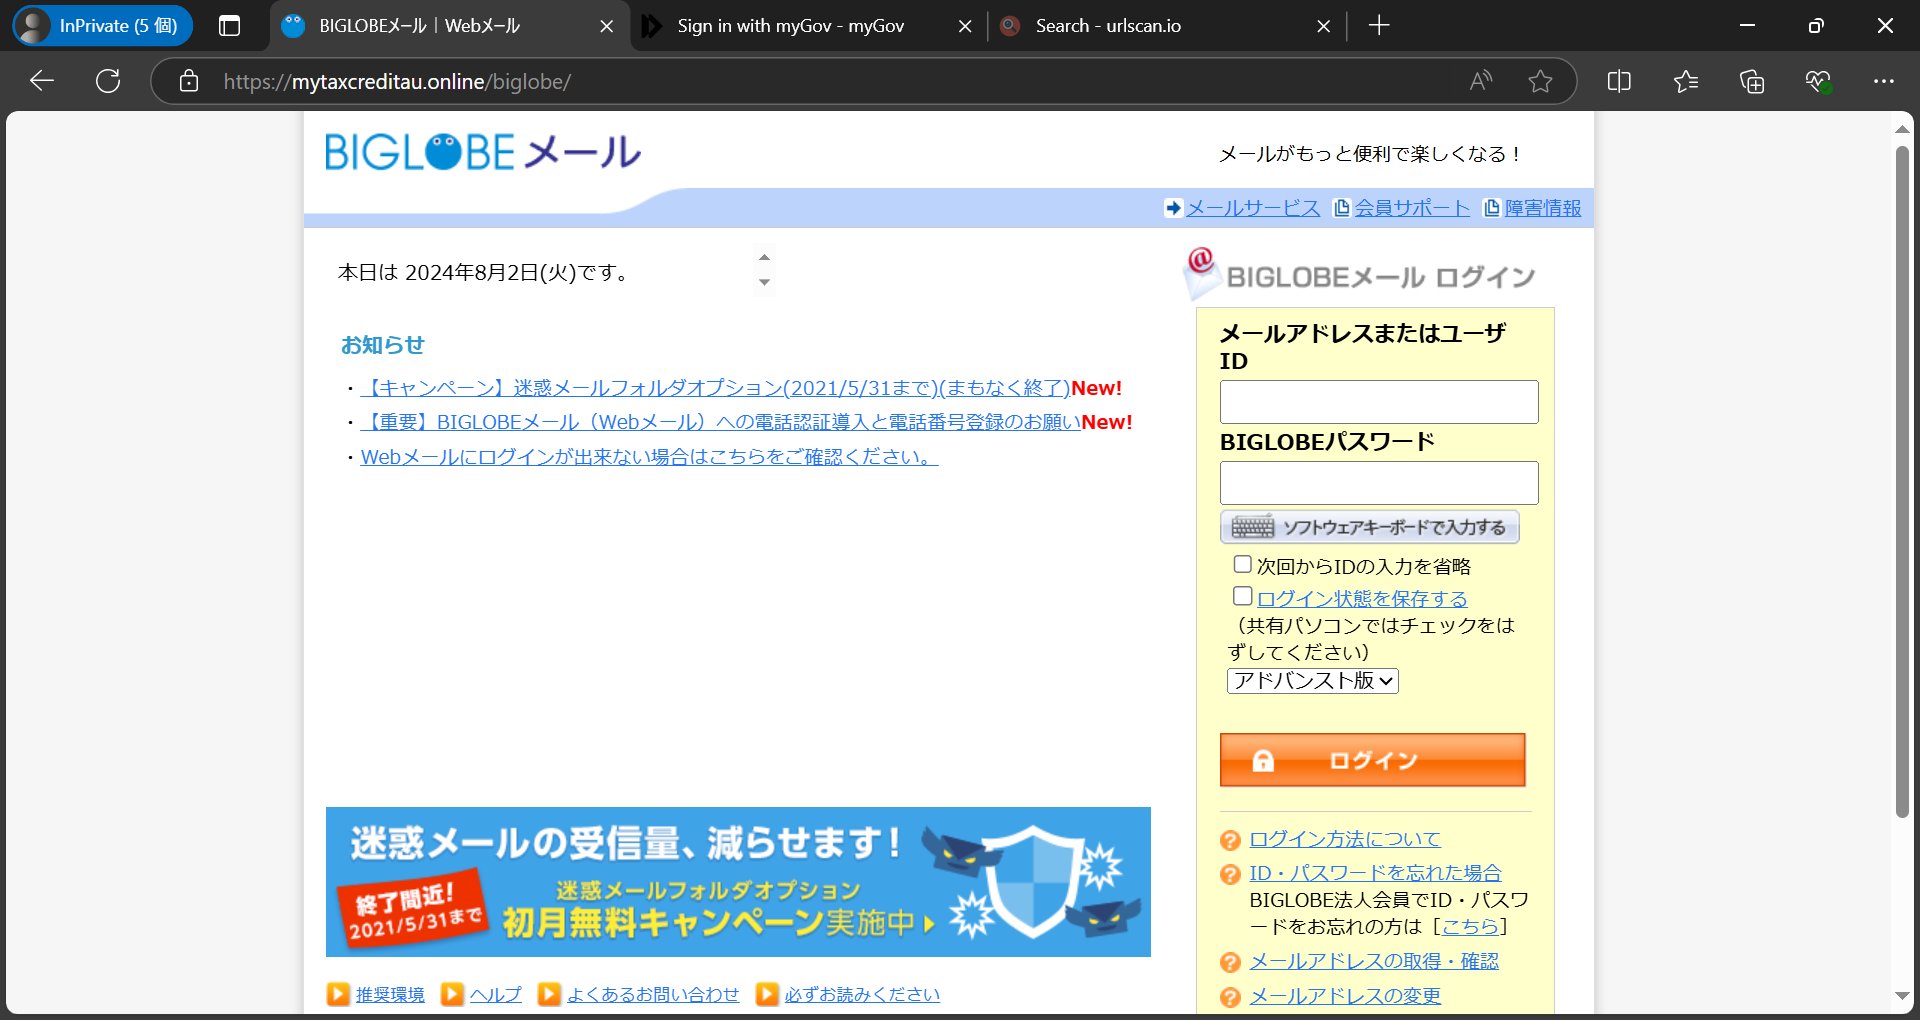Click question icon beside ログイン方法について

point(1231,840)
